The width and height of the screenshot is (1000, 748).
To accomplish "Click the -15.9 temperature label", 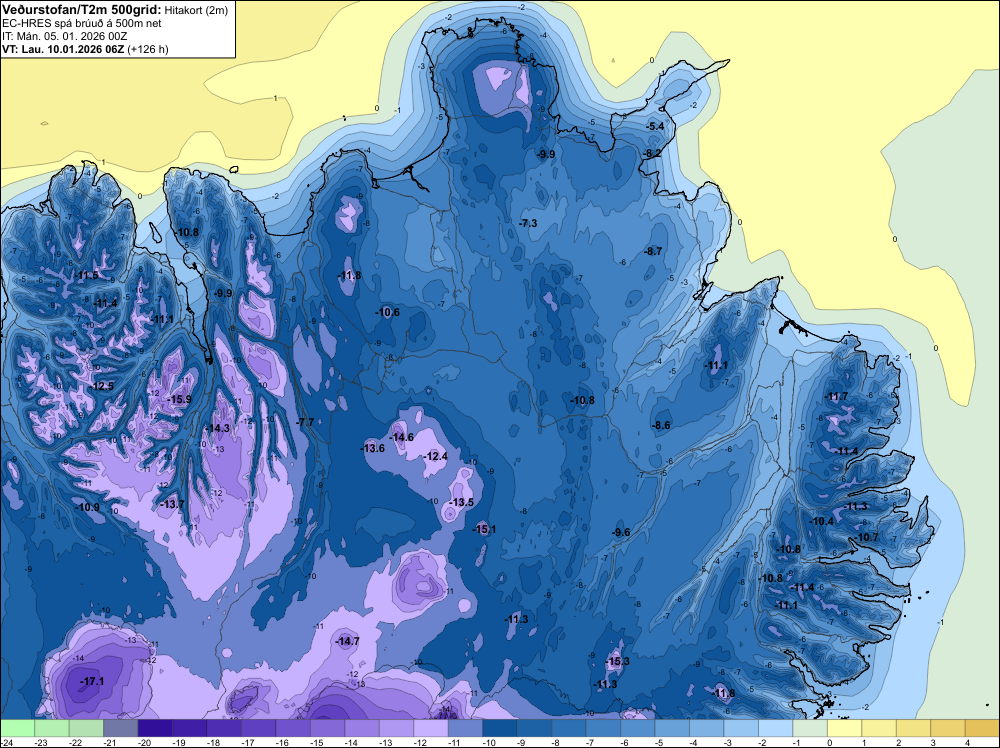I will pyautogui.click(x=179, y=399).
